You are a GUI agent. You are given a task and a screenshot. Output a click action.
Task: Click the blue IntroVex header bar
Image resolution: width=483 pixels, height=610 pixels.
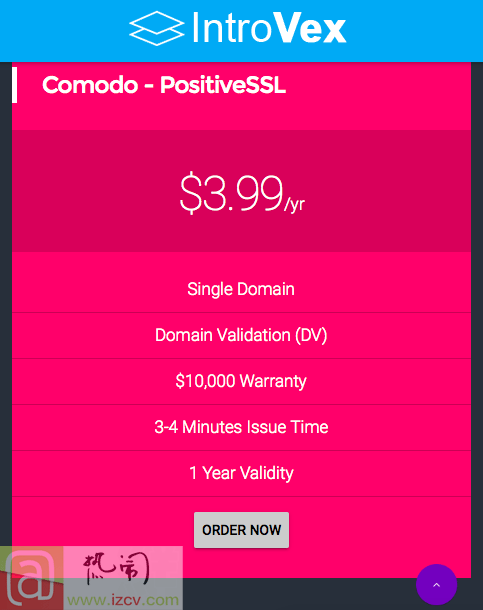(x=242, y=31)
